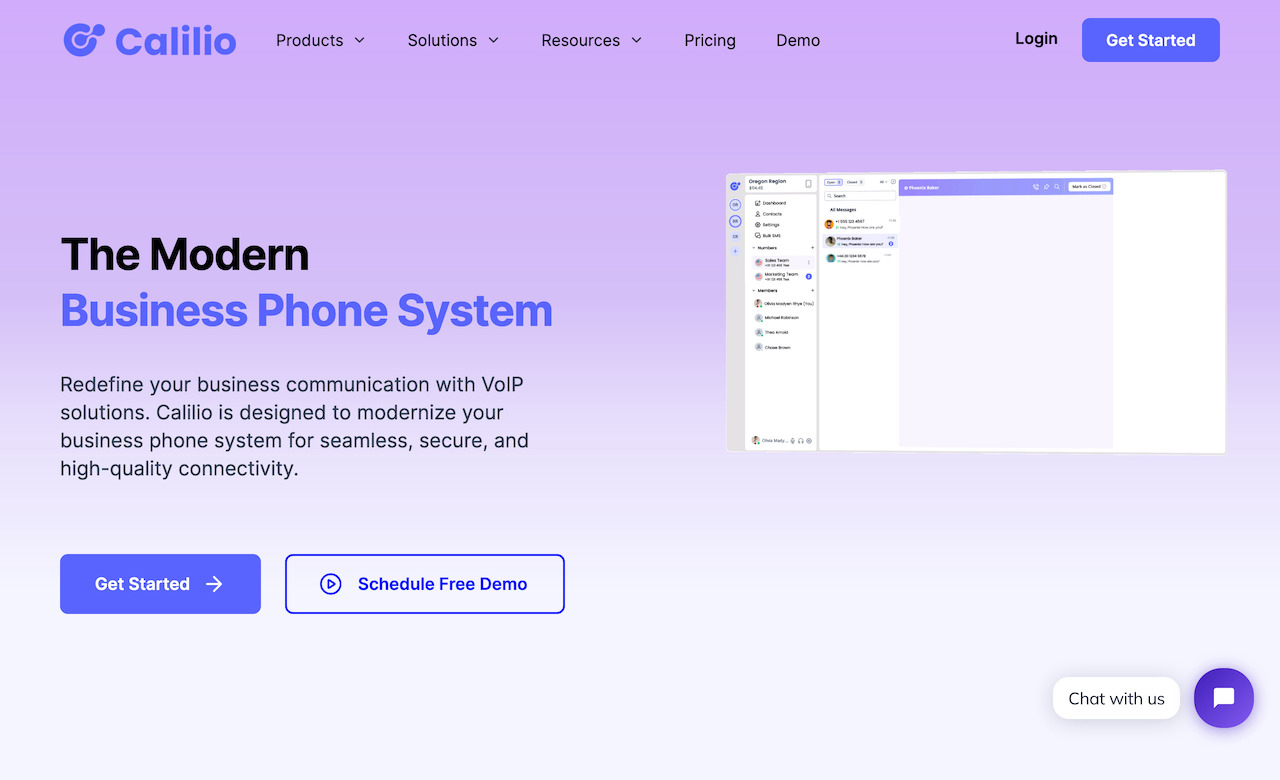Open the Solutions dropdown menu

click(452, 40)
